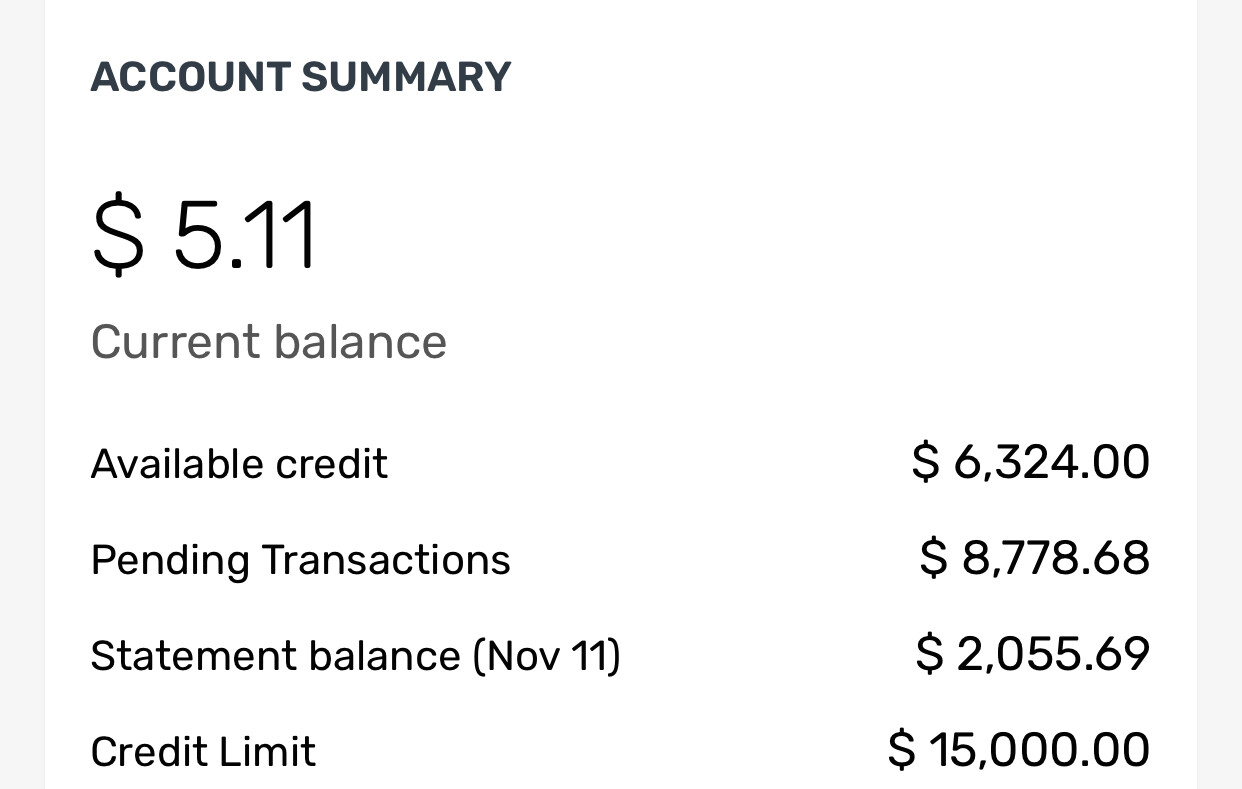Screen dimensions: 1242x789
Task: Click the dollar sign beside 15,000.00
Action: (901, 750)
